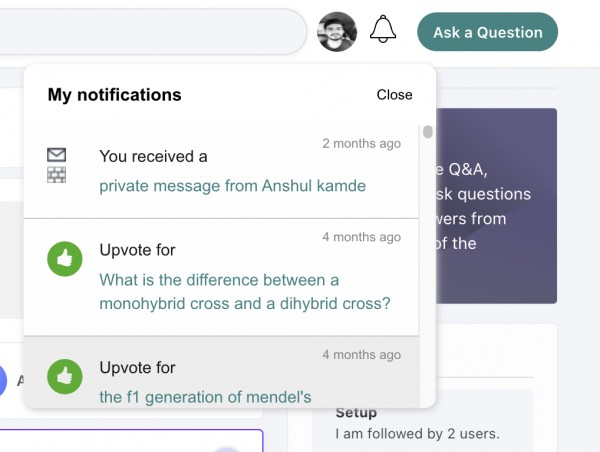This screenshot has height=452, width=600.
Task: Open the monohybrid versus dihybrid cross question
Action: [x=244, y=291]
